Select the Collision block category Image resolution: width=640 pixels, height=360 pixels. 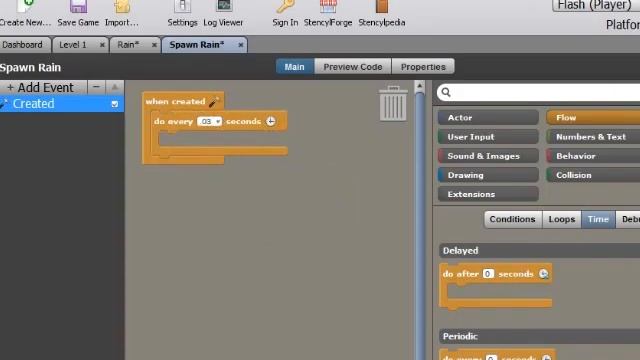point(593,175)
